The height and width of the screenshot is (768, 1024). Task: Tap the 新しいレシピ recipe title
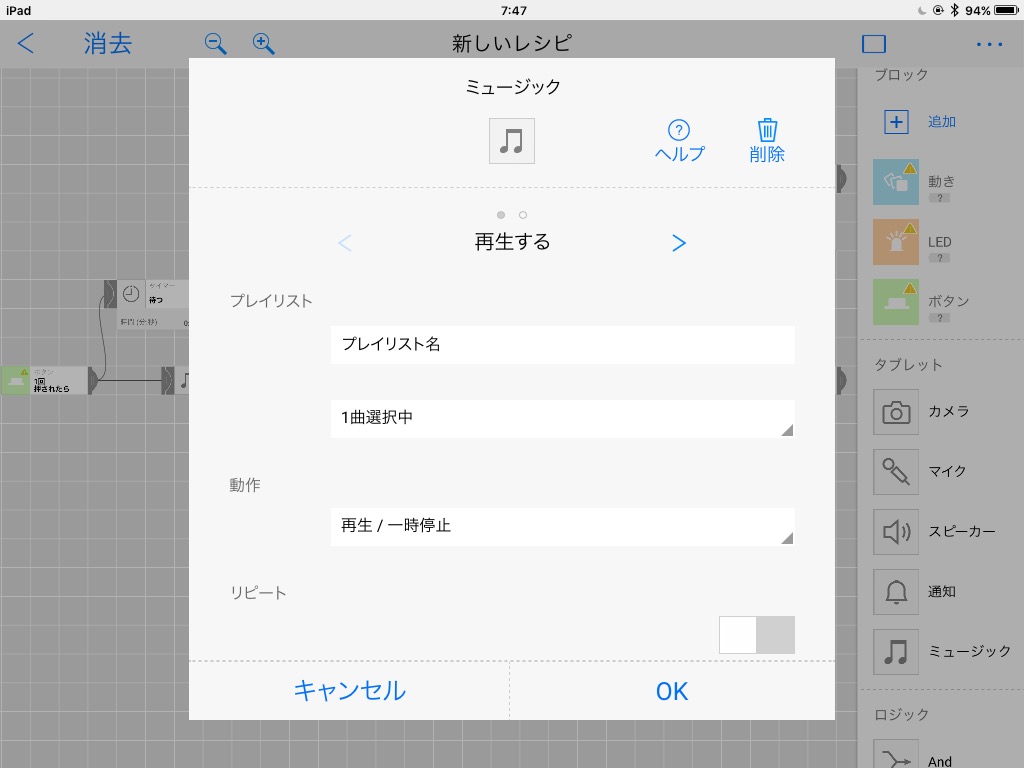click(x=512, y=44)
